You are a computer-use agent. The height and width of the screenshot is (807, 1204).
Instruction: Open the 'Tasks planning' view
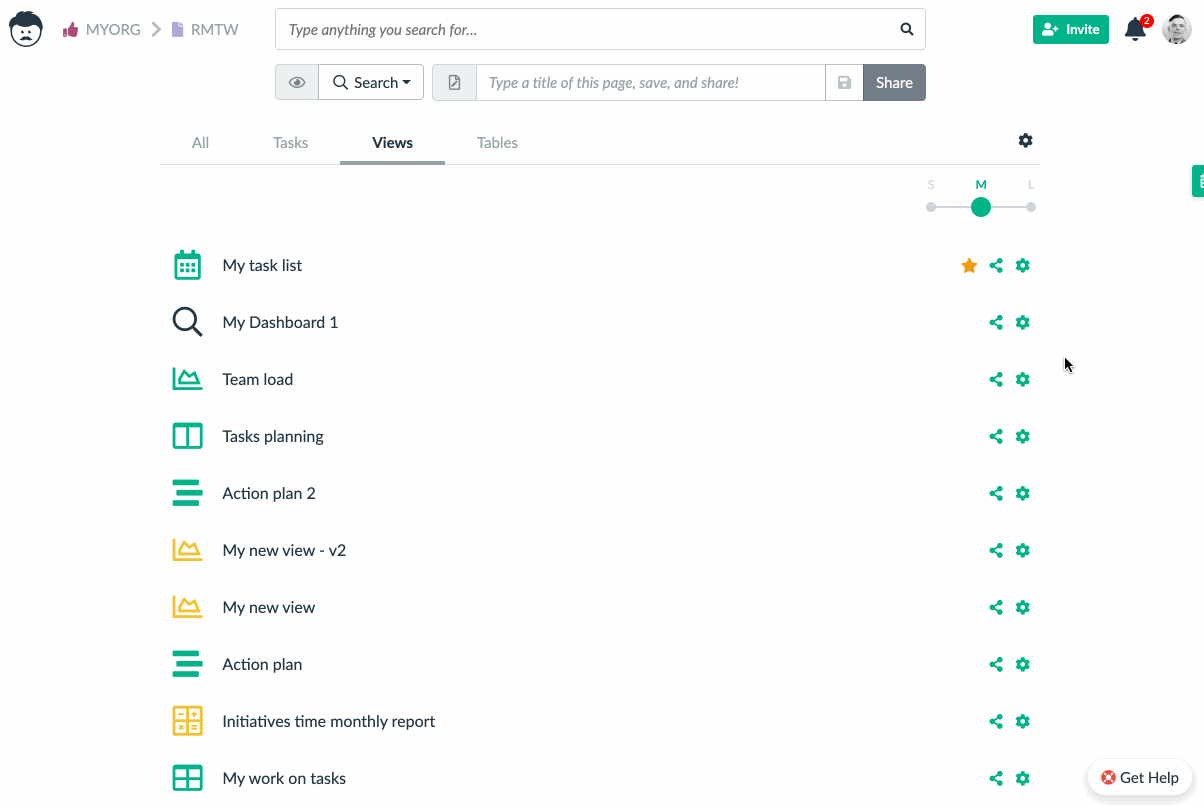coord(273,436)
